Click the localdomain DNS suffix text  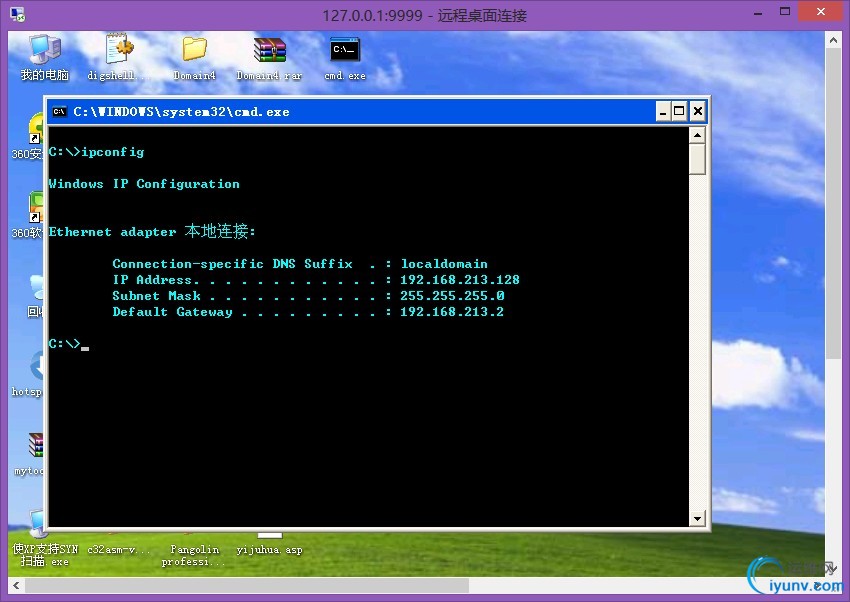444,264
